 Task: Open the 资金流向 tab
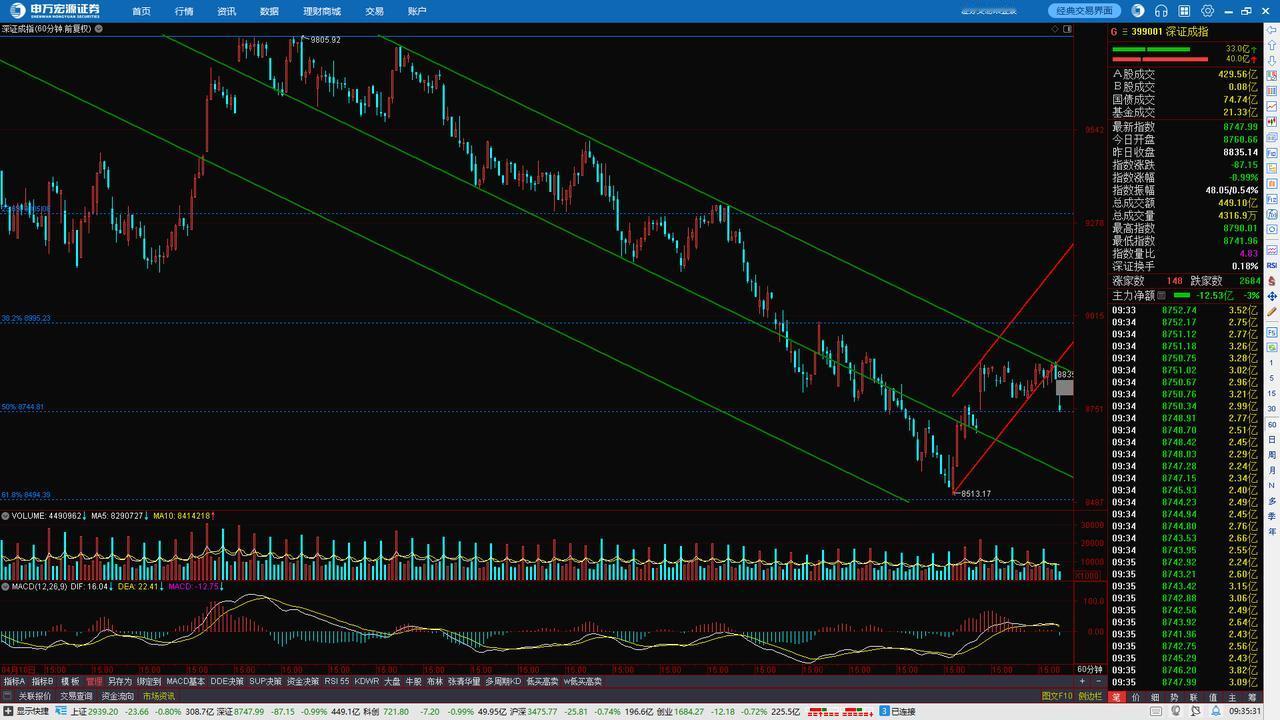tap(117, 696)
